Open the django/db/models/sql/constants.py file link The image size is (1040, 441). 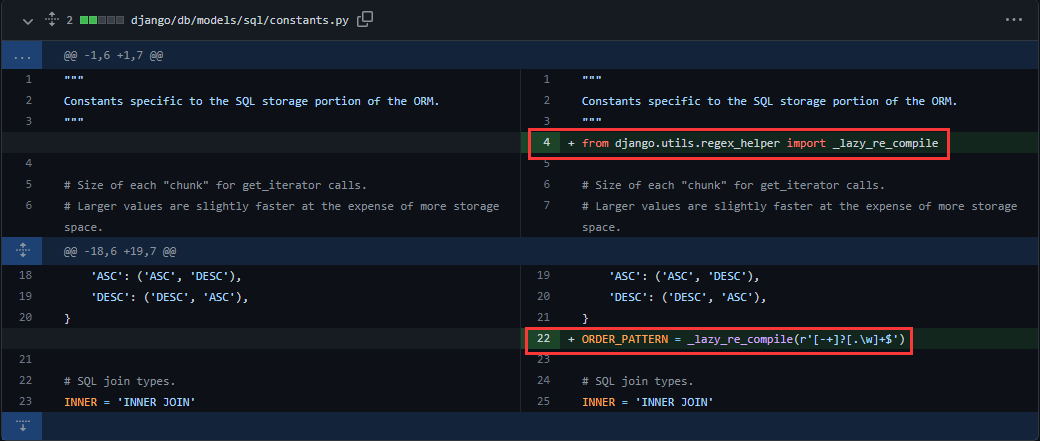point(241,19)
